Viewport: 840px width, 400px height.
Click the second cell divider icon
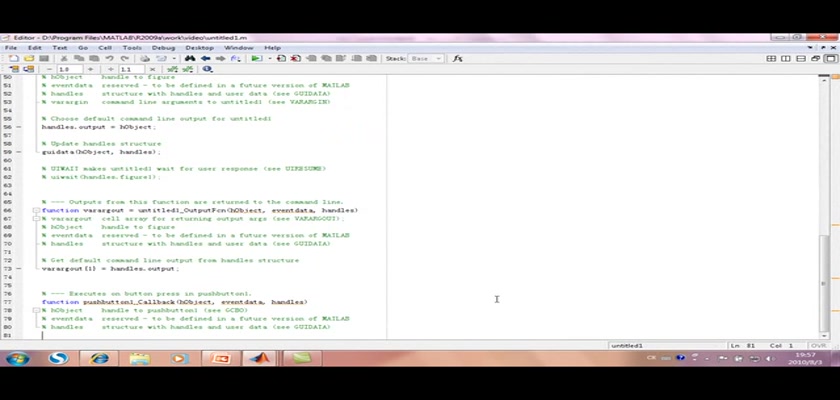tap(188, 69)
